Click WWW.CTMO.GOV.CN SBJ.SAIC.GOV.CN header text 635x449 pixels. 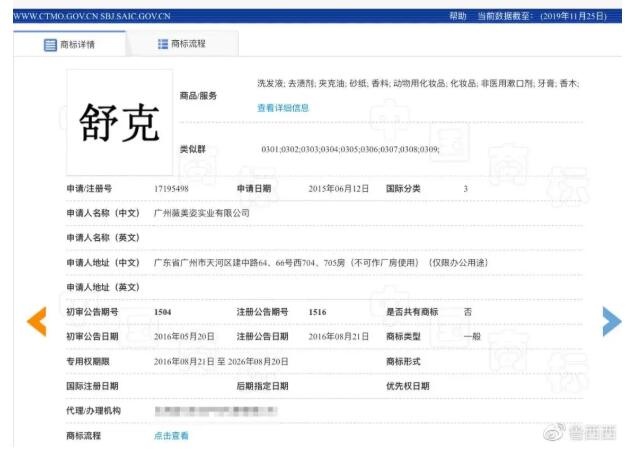[92, 16]
